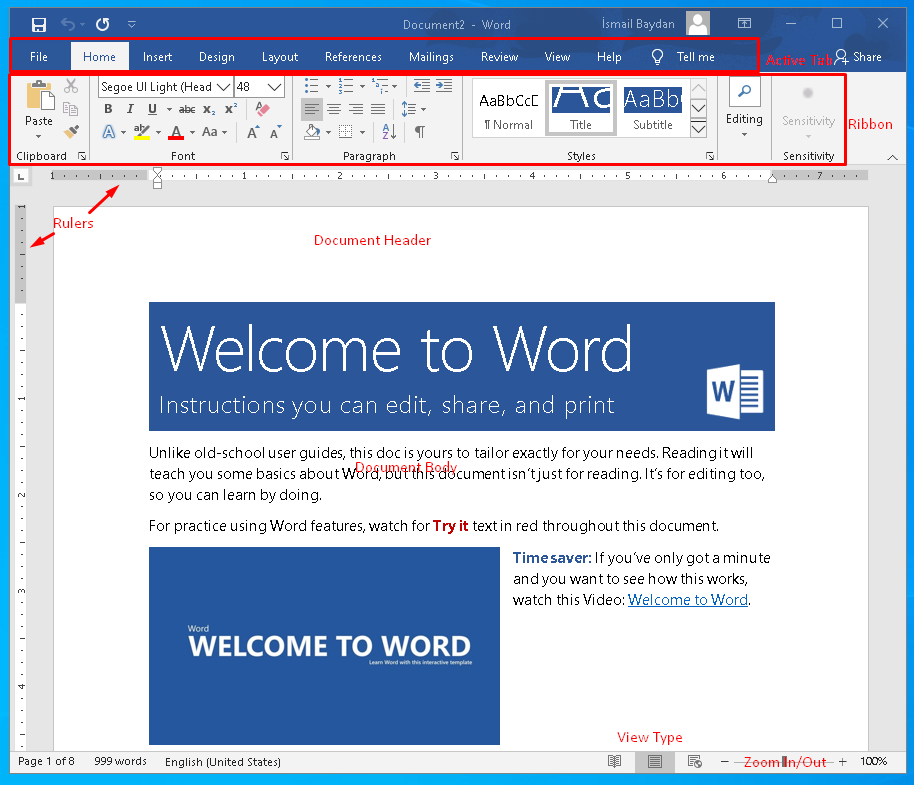Click the red Font Color A swatch
Image resolution: width=914 pixels, height=785 pixels.
(176, 132)
